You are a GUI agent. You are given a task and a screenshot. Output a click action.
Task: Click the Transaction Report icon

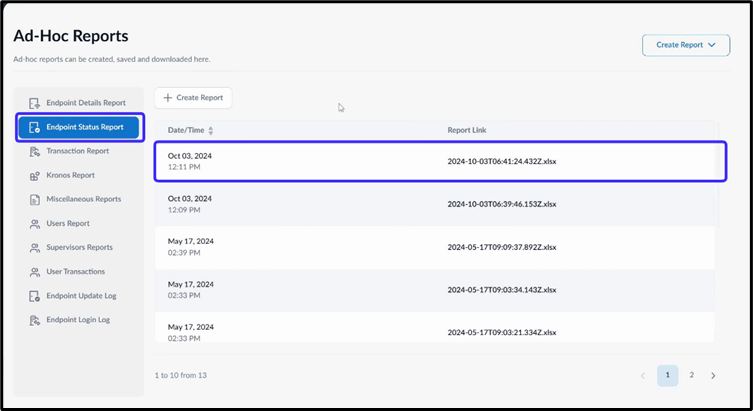(34, 152)
